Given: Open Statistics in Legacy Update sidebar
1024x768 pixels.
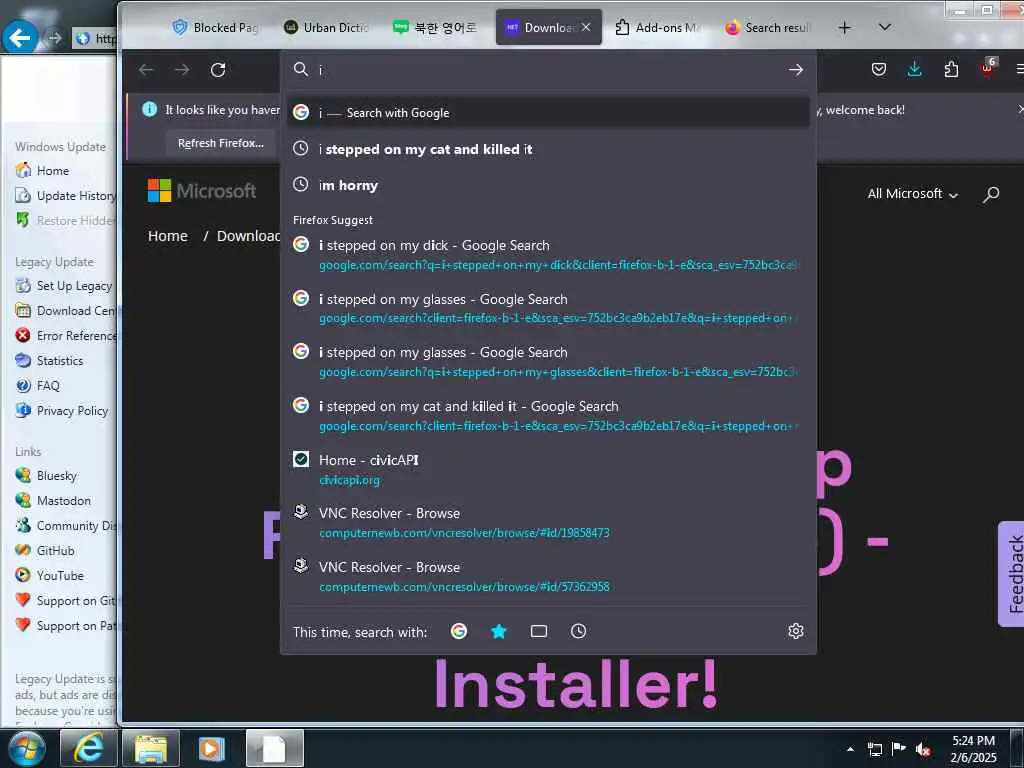Looking at the screenshot, I should [x=60, y=360].
